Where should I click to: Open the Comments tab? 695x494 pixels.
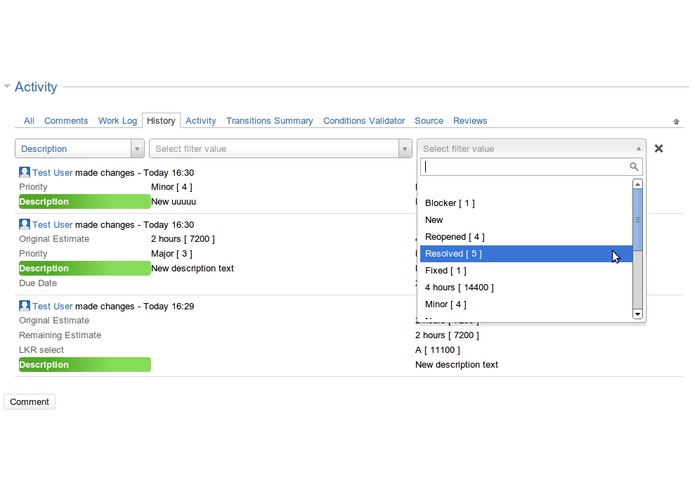(x=66, y=121)
